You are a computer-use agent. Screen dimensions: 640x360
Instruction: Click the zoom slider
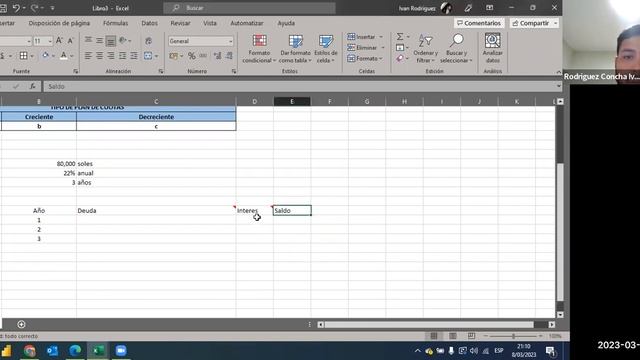click(513, 336)
